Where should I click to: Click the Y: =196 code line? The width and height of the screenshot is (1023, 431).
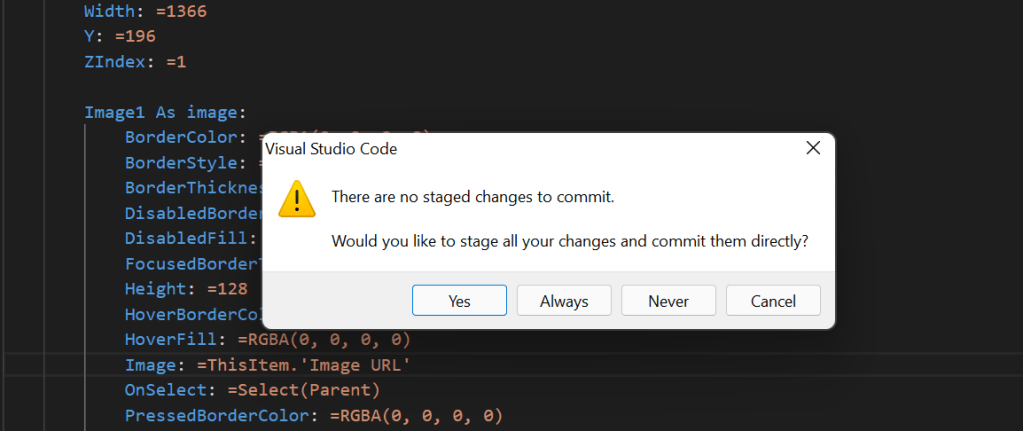point(120,37)
